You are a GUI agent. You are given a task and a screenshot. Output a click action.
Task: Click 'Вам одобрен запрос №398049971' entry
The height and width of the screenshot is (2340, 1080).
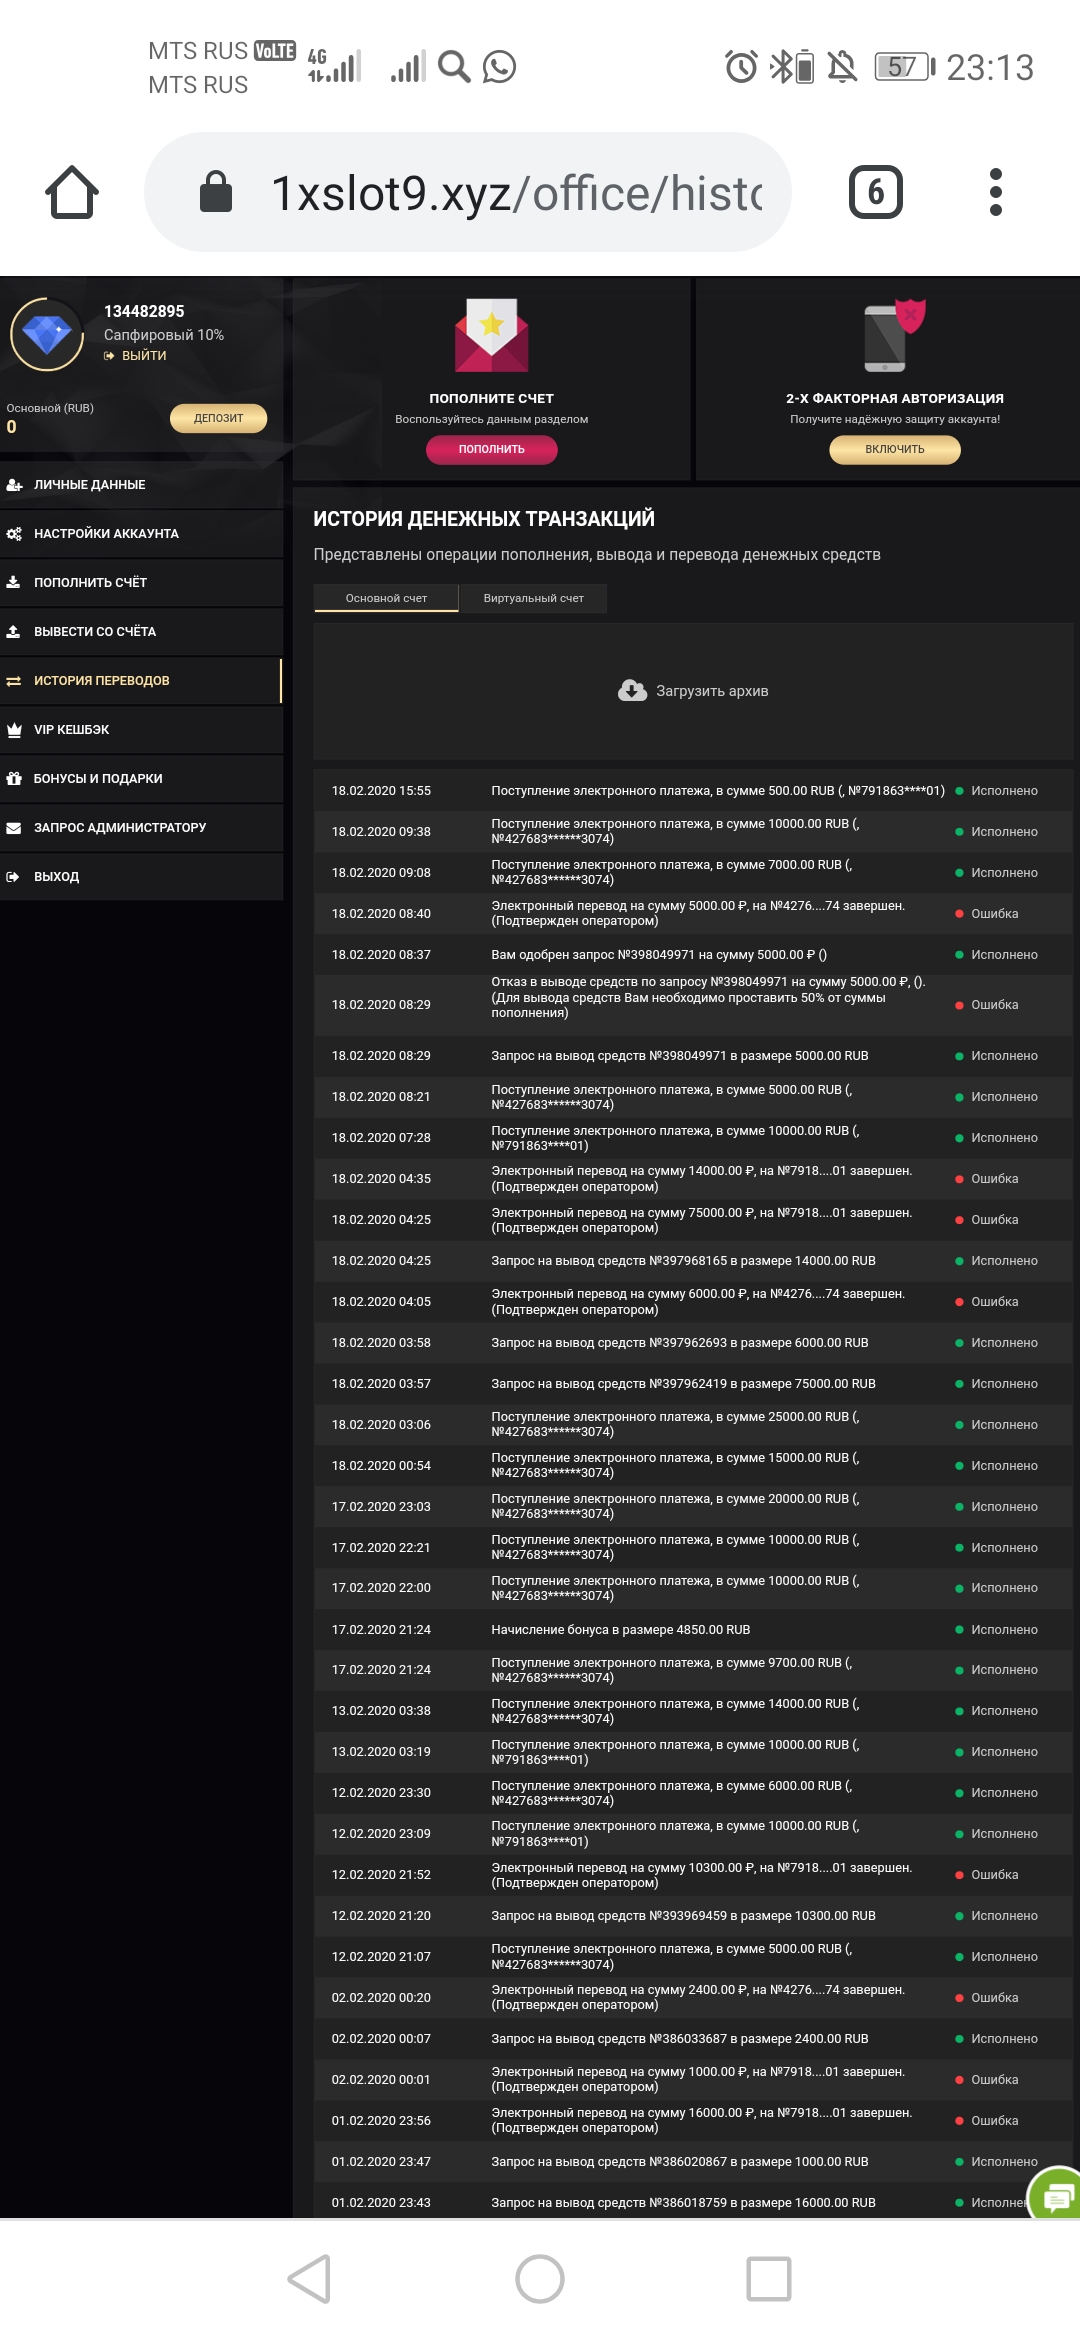[659, 955]
